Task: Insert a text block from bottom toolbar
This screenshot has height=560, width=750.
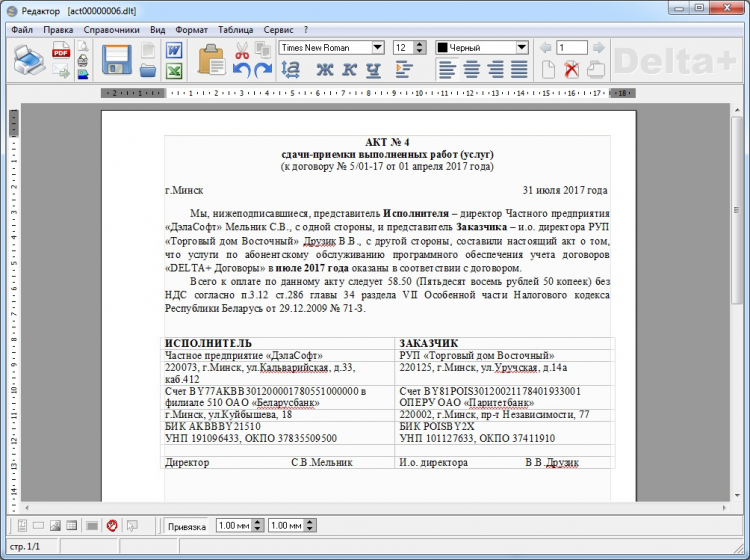Action: point(22,526)
